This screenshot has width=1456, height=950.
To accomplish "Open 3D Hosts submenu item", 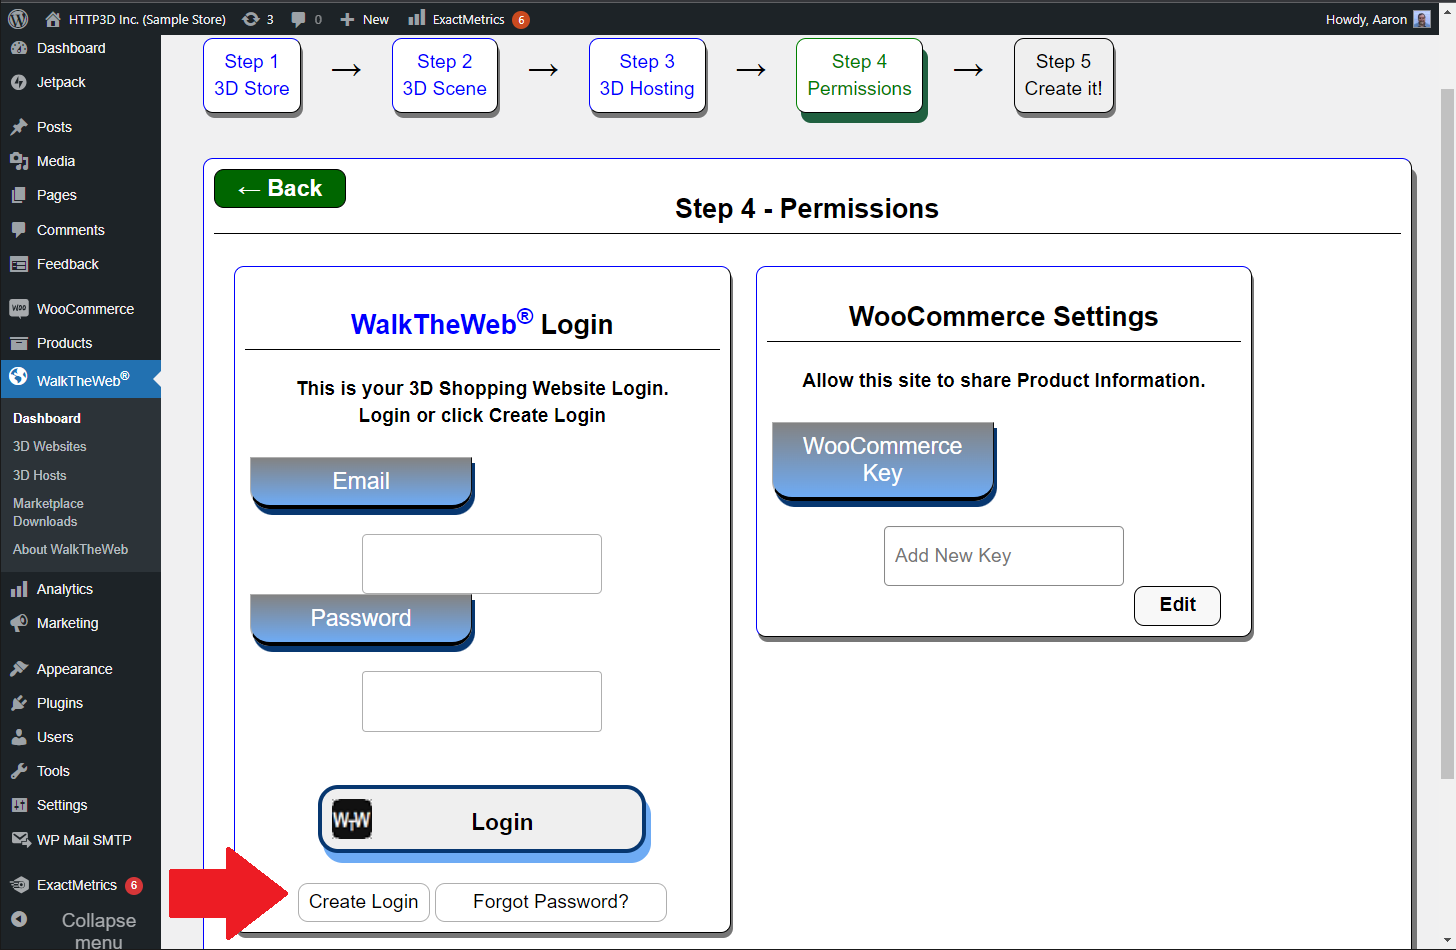I will coord(39,476).
